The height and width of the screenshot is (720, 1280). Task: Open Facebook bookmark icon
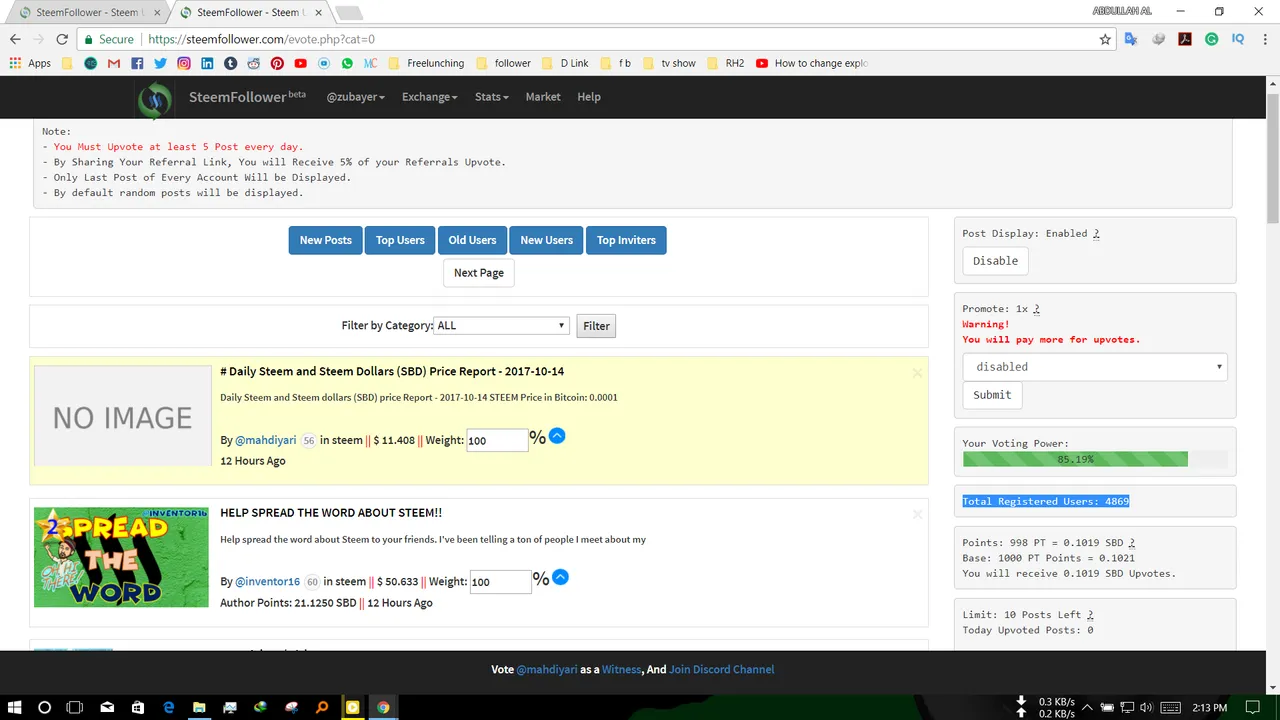[x=137, y=63]
